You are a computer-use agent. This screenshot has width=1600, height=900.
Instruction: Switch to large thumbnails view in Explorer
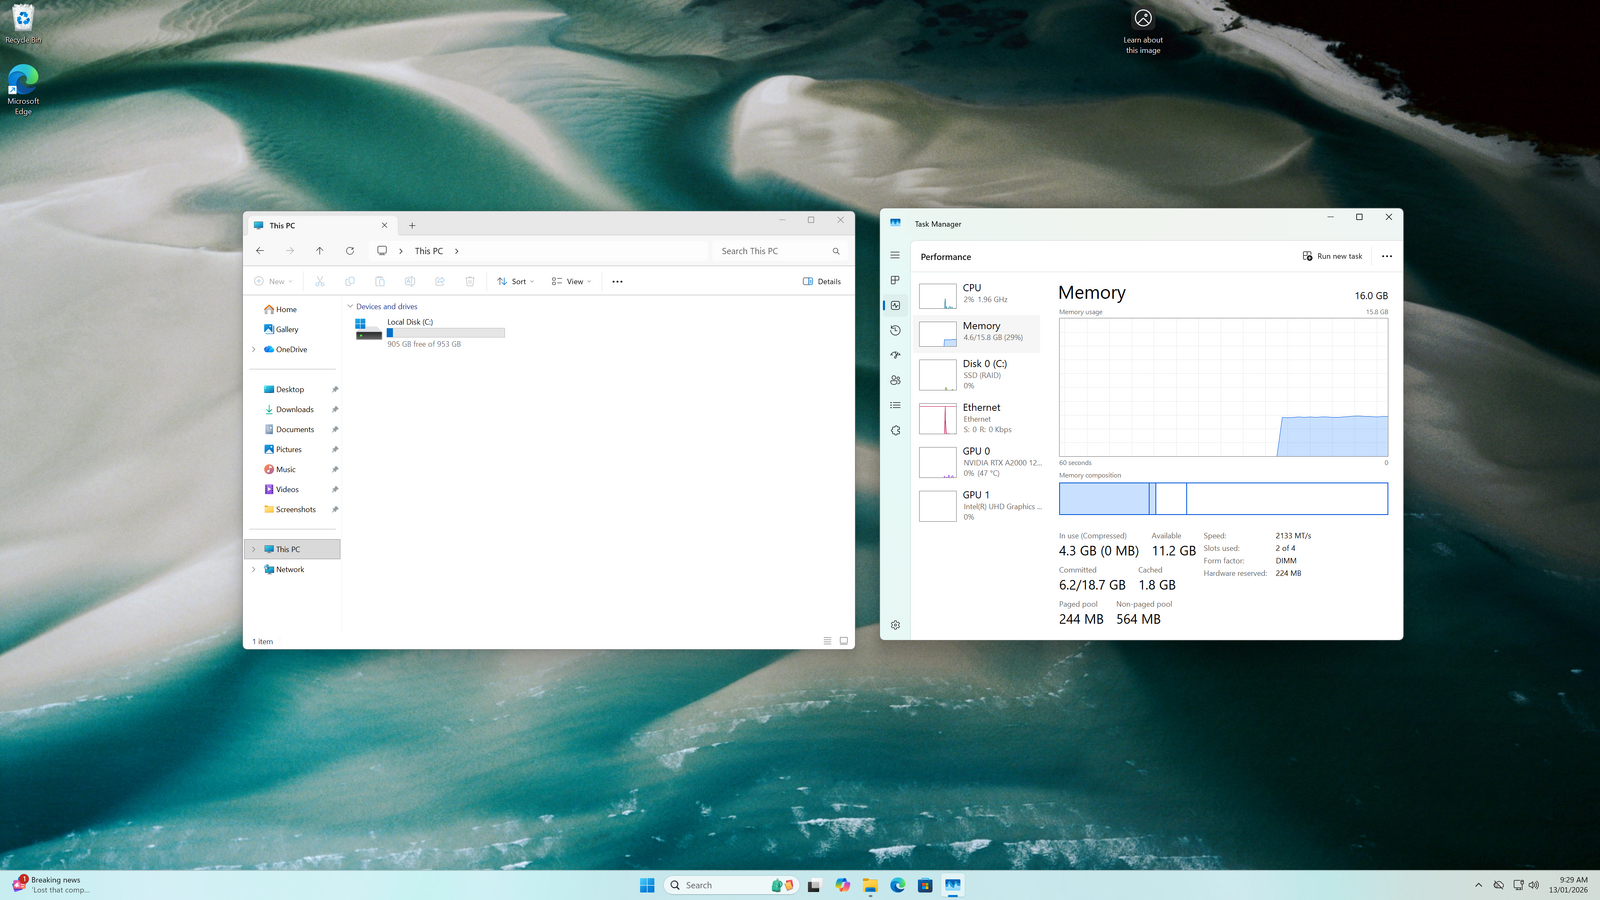tap(844, 641)
